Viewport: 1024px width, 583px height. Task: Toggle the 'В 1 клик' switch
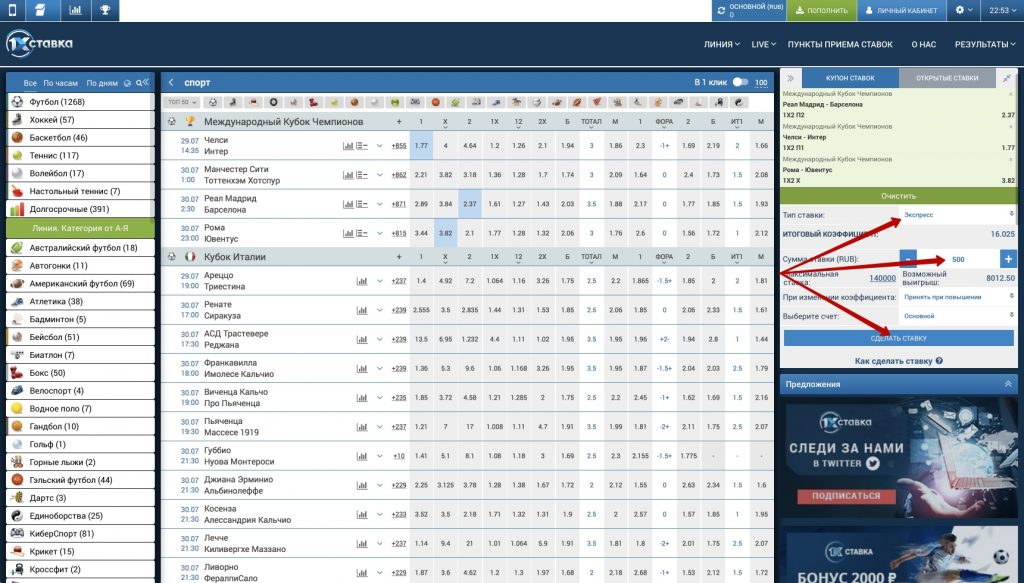click(740, 82)
